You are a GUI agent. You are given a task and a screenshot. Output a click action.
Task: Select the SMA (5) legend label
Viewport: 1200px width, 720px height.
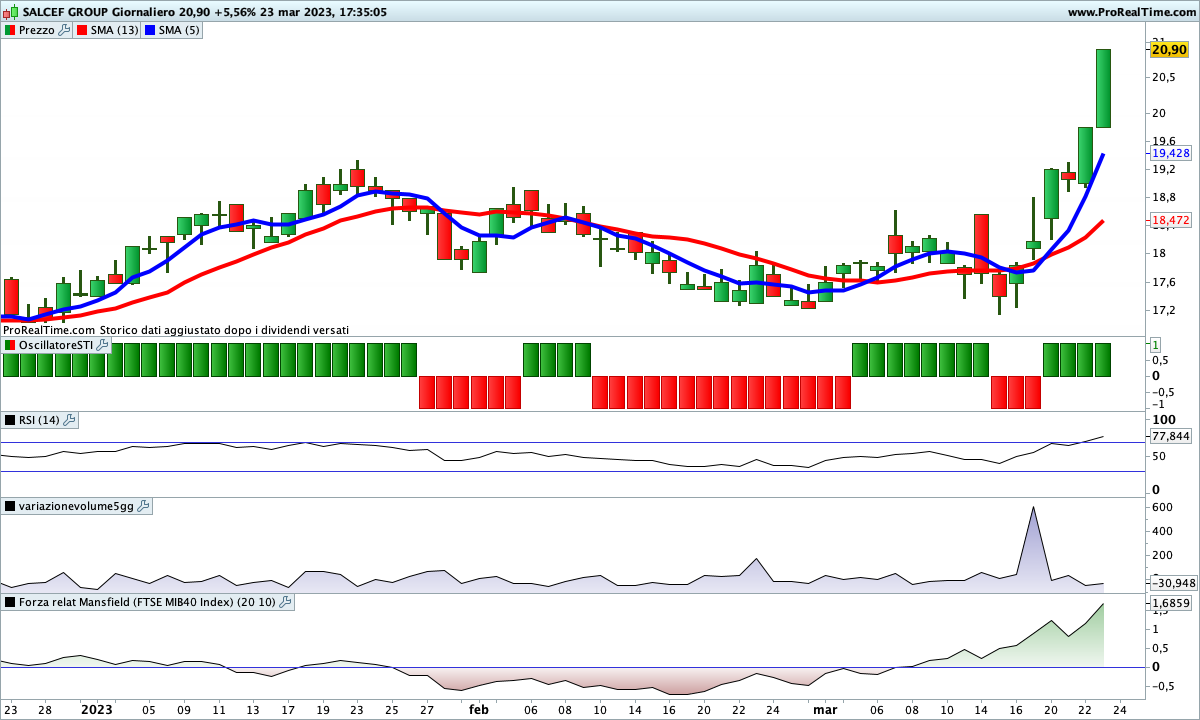180,30
